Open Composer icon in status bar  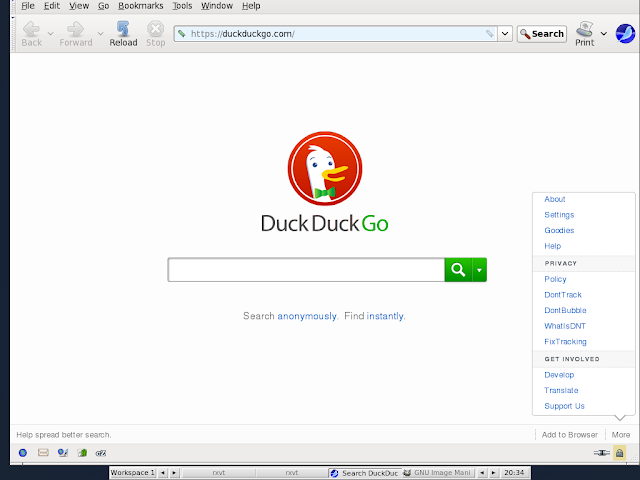[62, 453]
